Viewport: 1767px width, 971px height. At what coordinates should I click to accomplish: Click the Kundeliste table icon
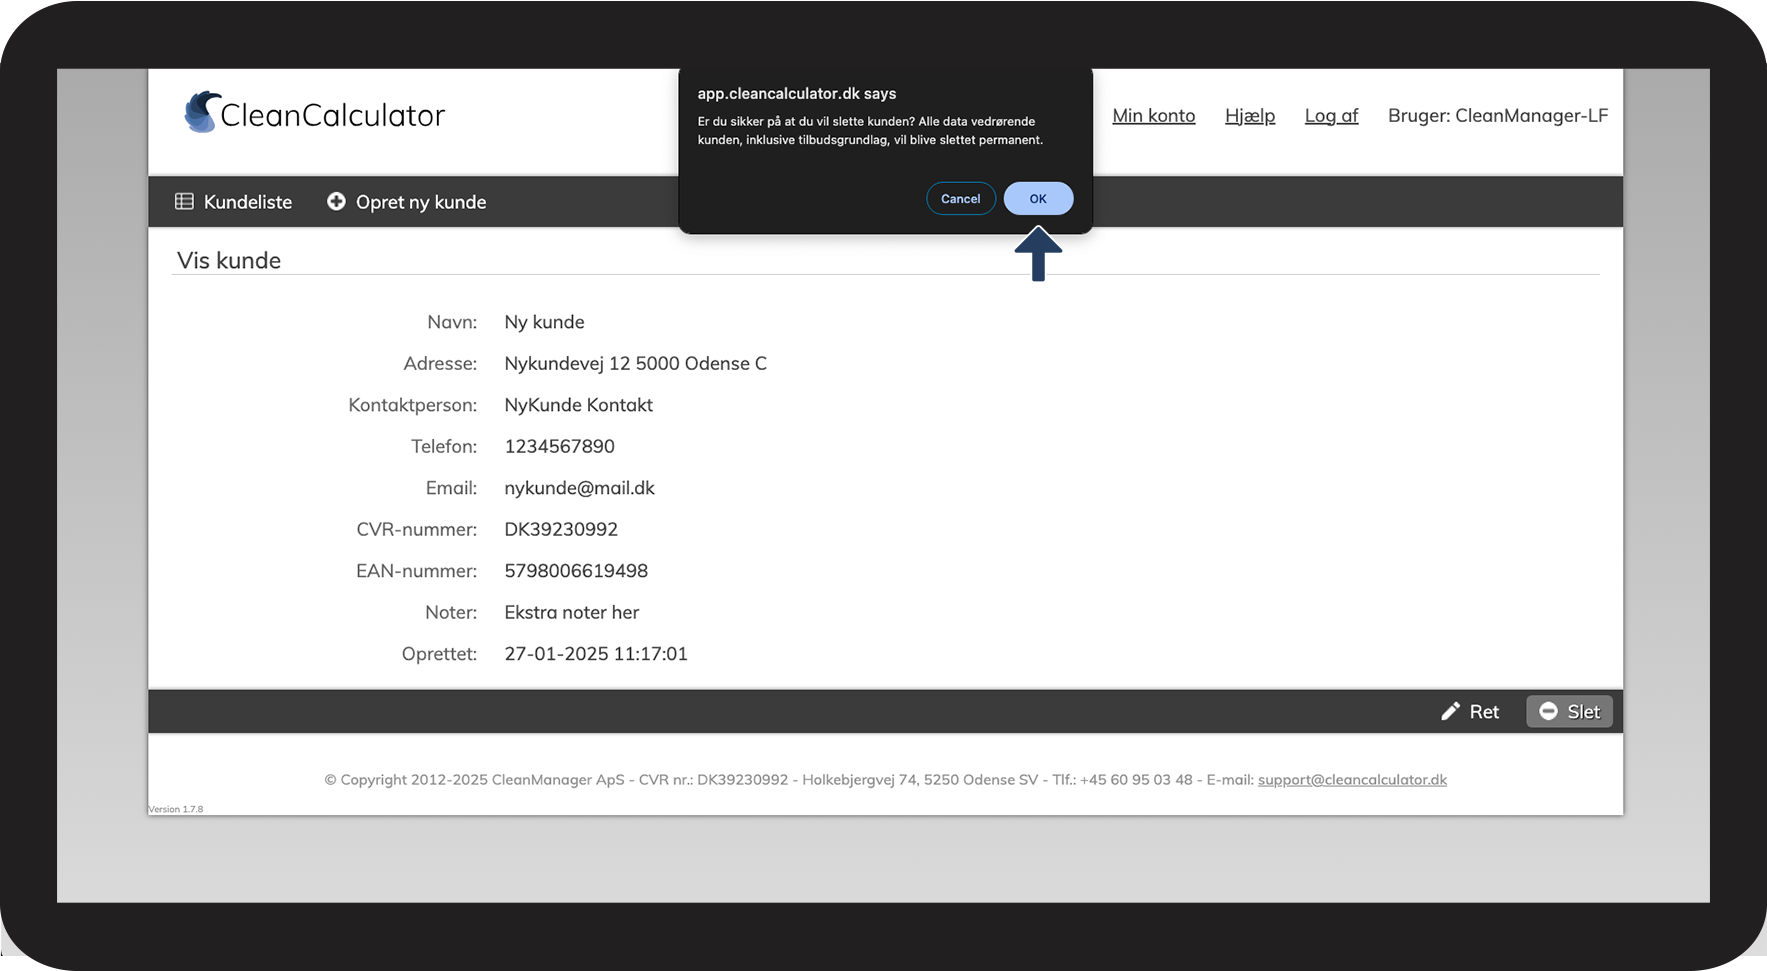click(184, 202)
